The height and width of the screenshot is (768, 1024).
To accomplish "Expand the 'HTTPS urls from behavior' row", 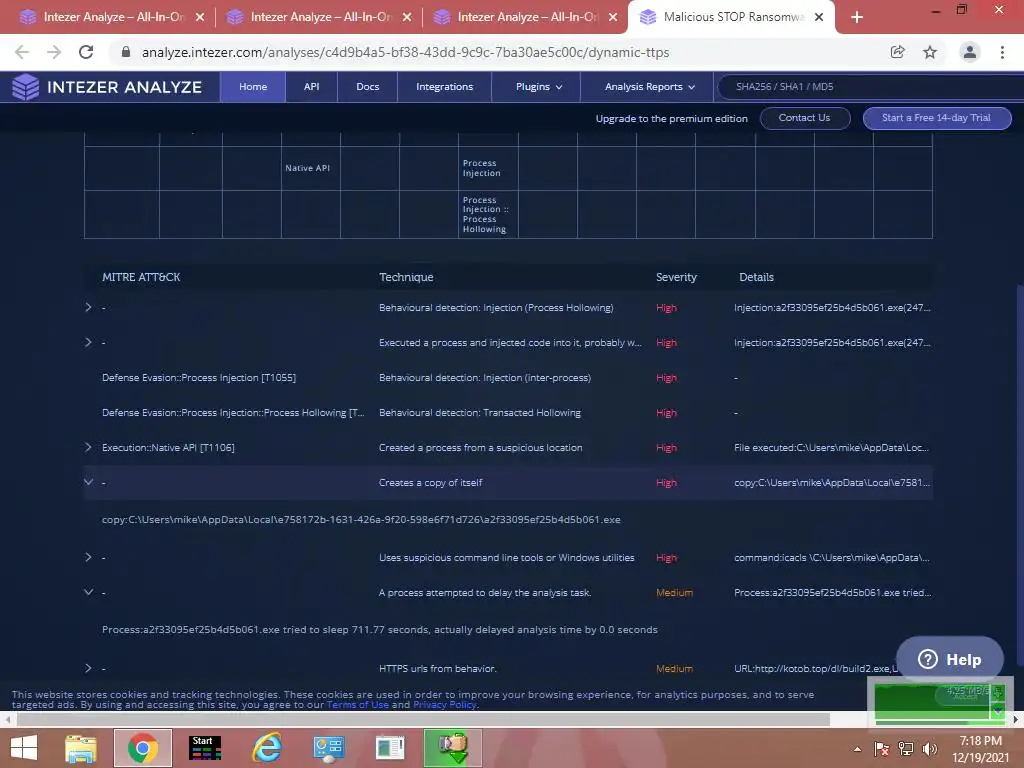I will point(88,668).
